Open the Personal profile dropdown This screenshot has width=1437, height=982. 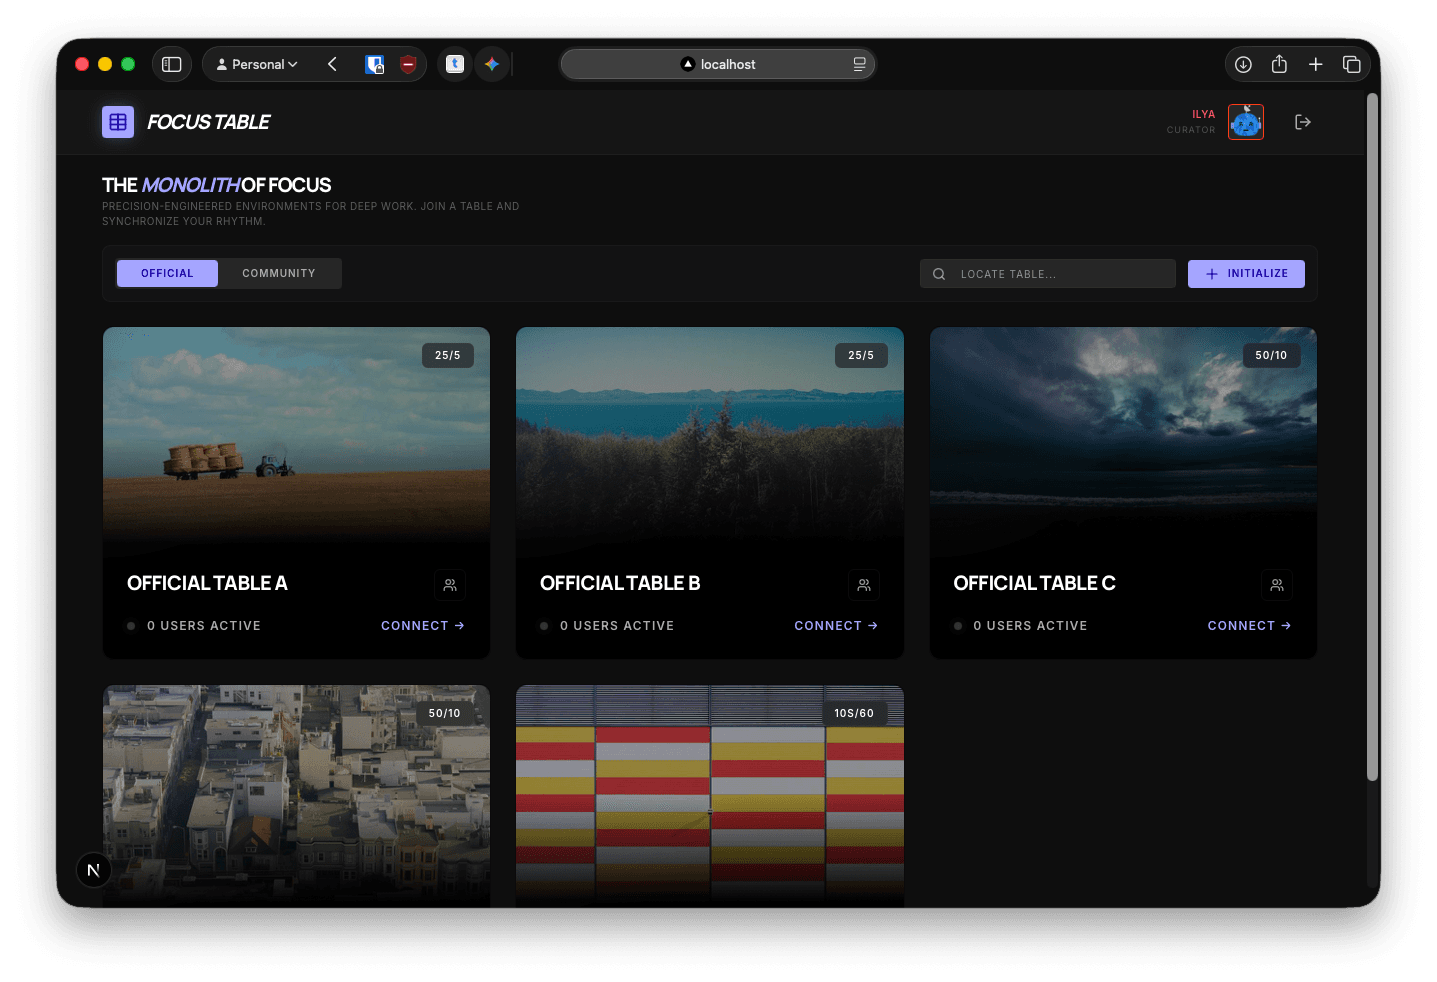click(x=257, y=63)
